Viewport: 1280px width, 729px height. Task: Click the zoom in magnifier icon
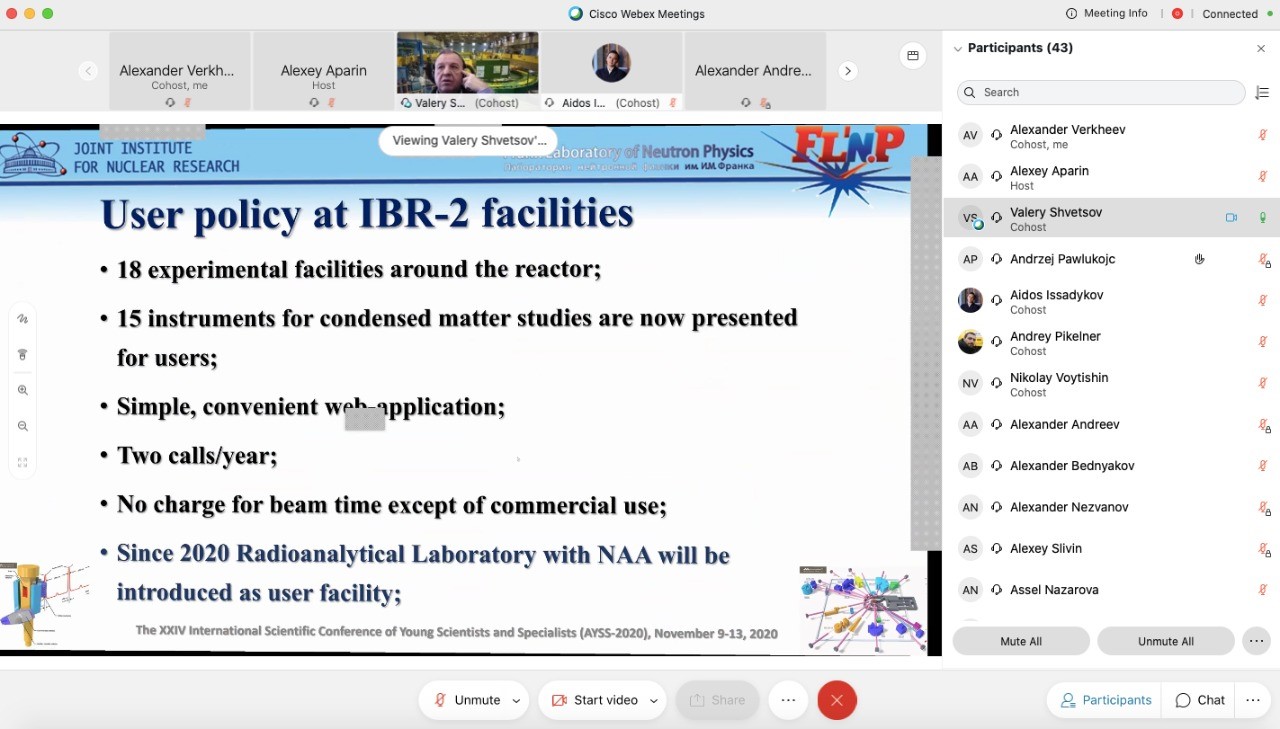pos(22,391)
